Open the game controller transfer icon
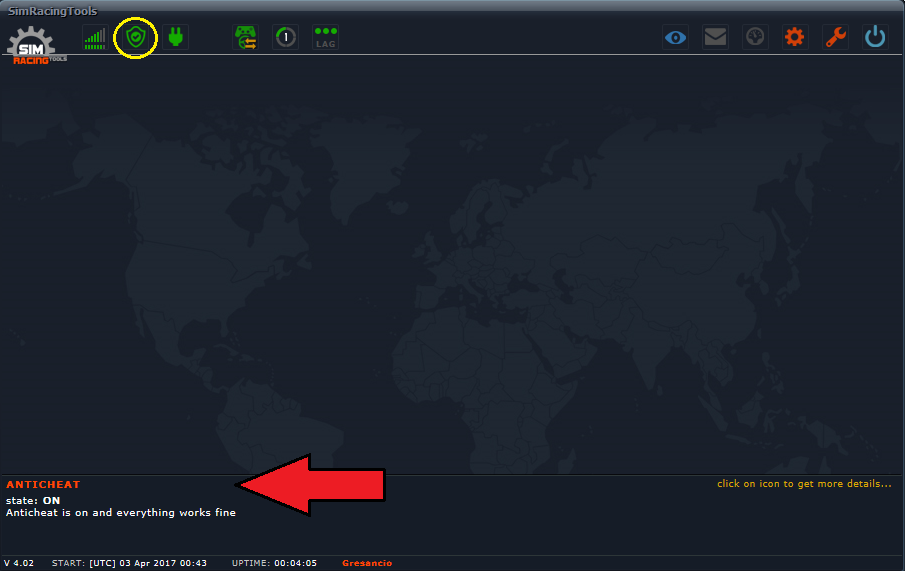The width and height of the screenshot is (905, 571). click(246, 38)
